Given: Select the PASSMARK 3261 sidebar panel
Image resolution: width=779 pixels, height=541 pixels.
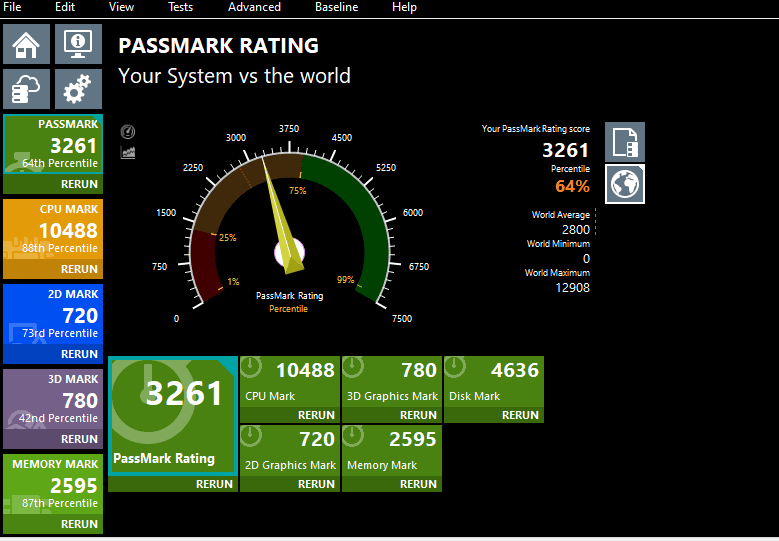Looking at the screenshot, I should (53, 144).
